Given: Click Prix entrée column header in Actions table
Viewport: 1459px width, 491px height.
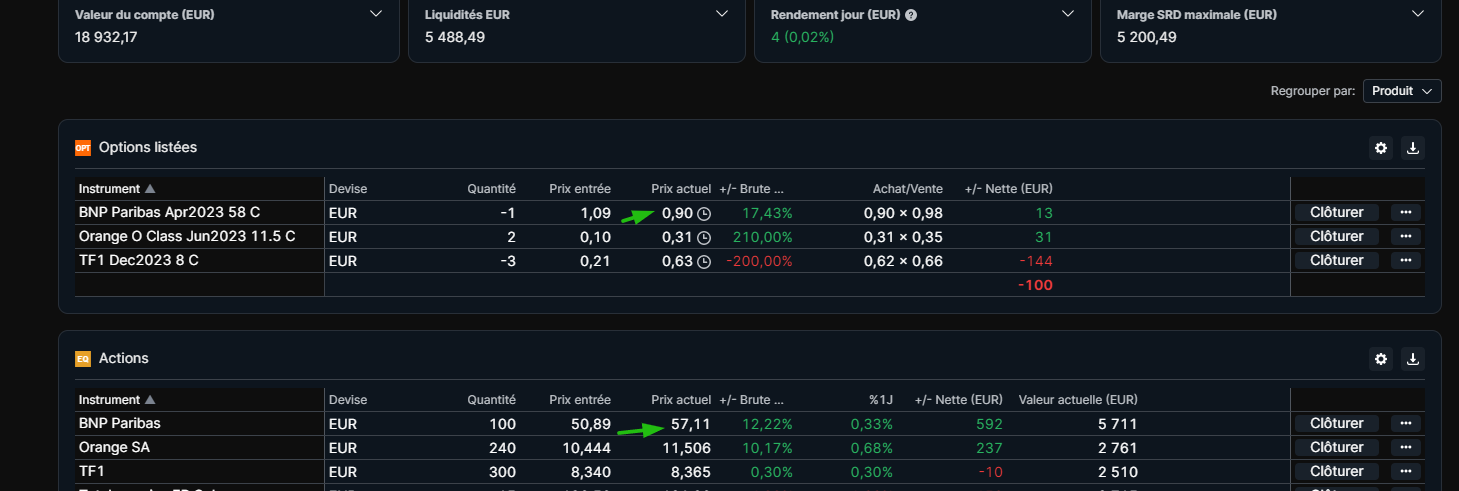Looking at the screenshot, I should coord(579,400).
